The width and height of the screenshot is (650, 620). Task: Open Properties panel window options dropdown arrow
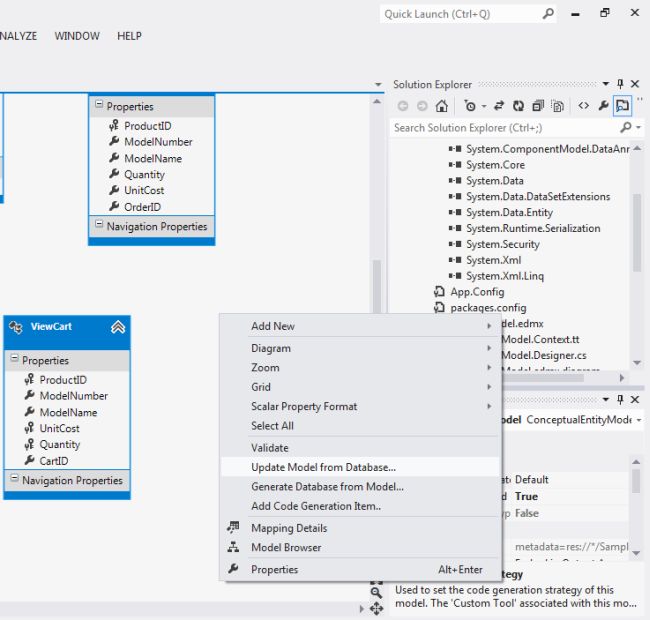coord(606,399)
